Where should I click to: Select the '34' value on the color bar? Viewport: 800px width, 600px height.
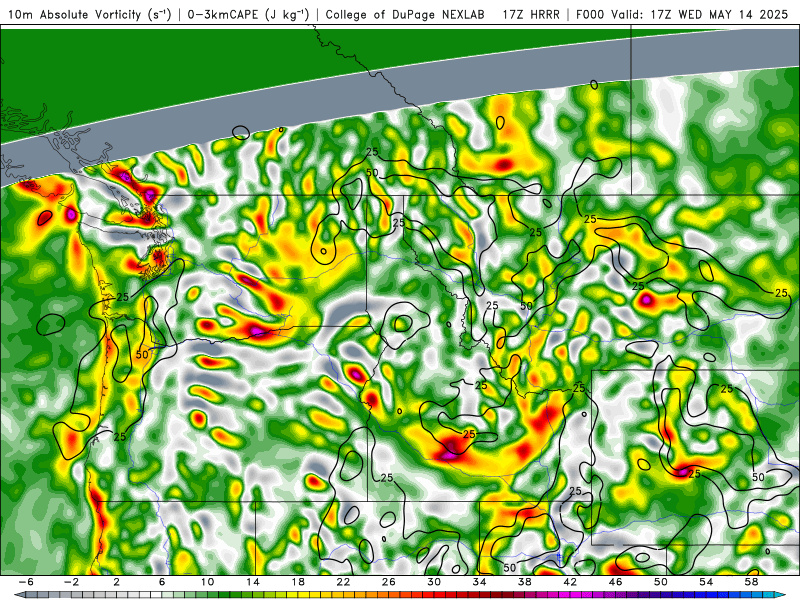(480, 582)
